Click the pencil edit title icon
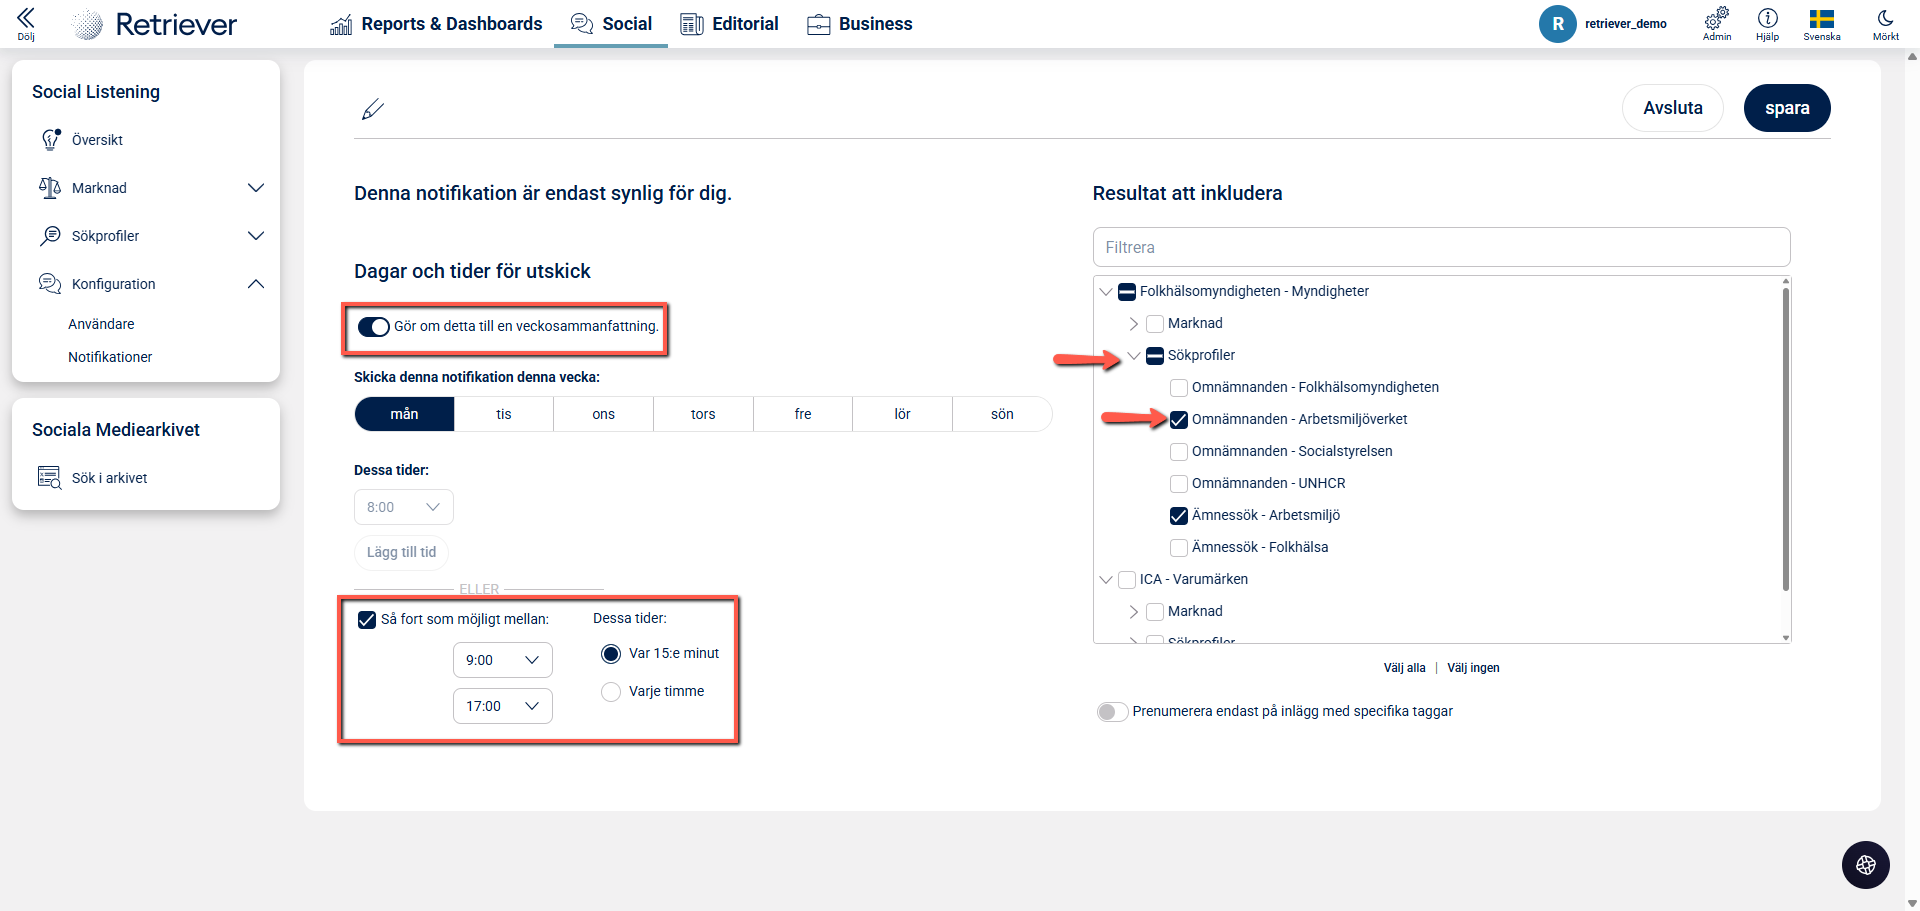Screen dimensions: 1920x911 point(373,109)
